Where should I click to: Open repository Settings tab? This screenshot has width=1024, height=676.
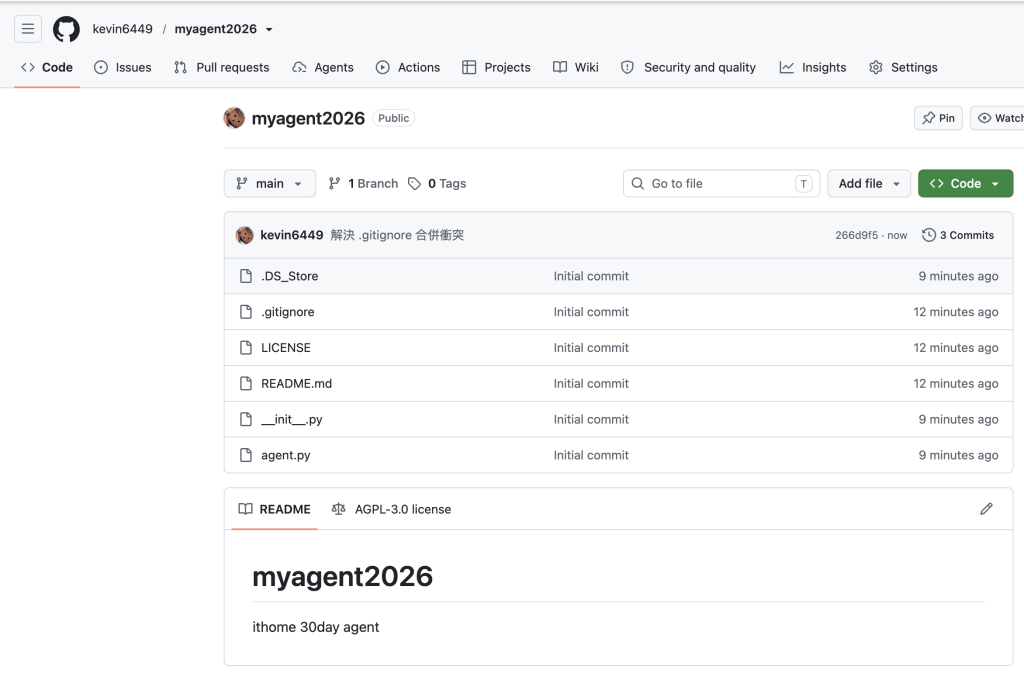[904, 67]
